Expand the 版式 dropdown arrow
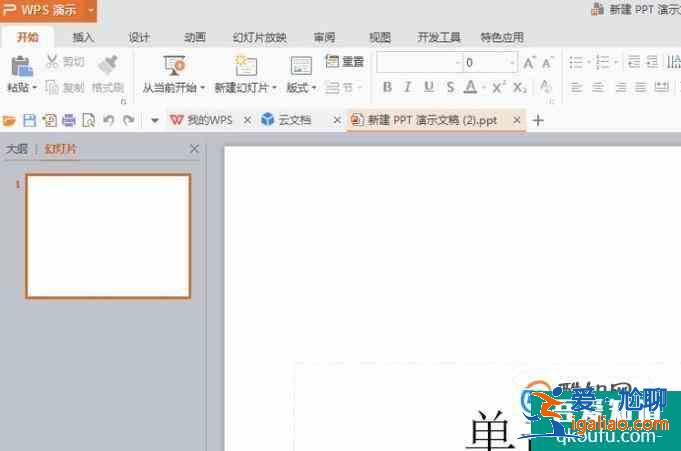 coord(314,88)
